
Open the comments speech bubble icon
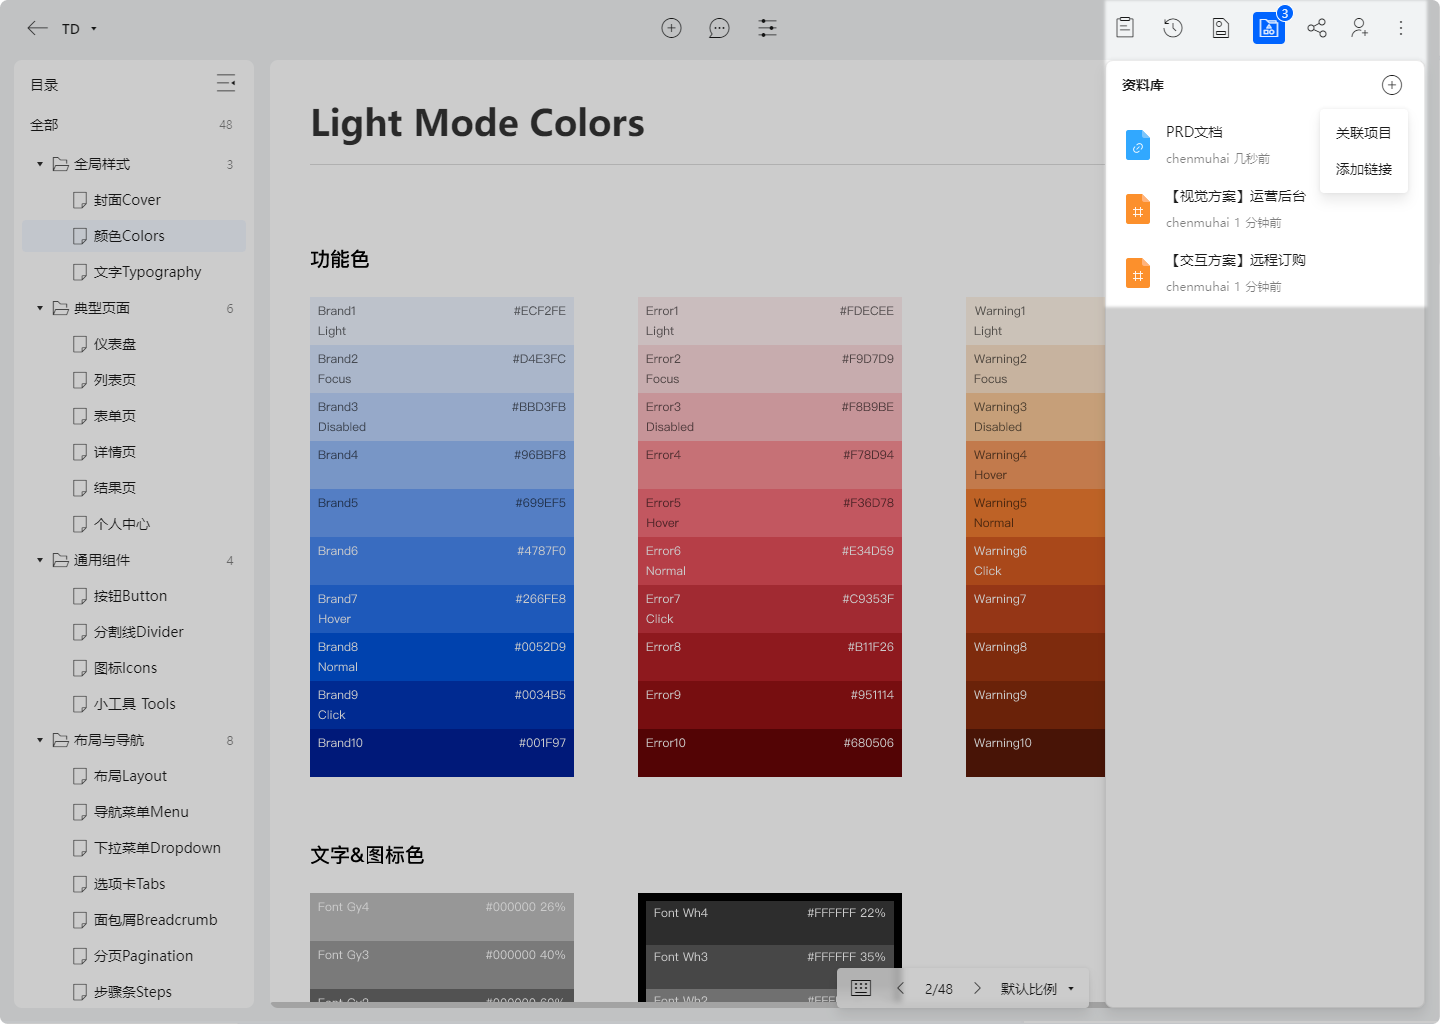tap(719, 28)
